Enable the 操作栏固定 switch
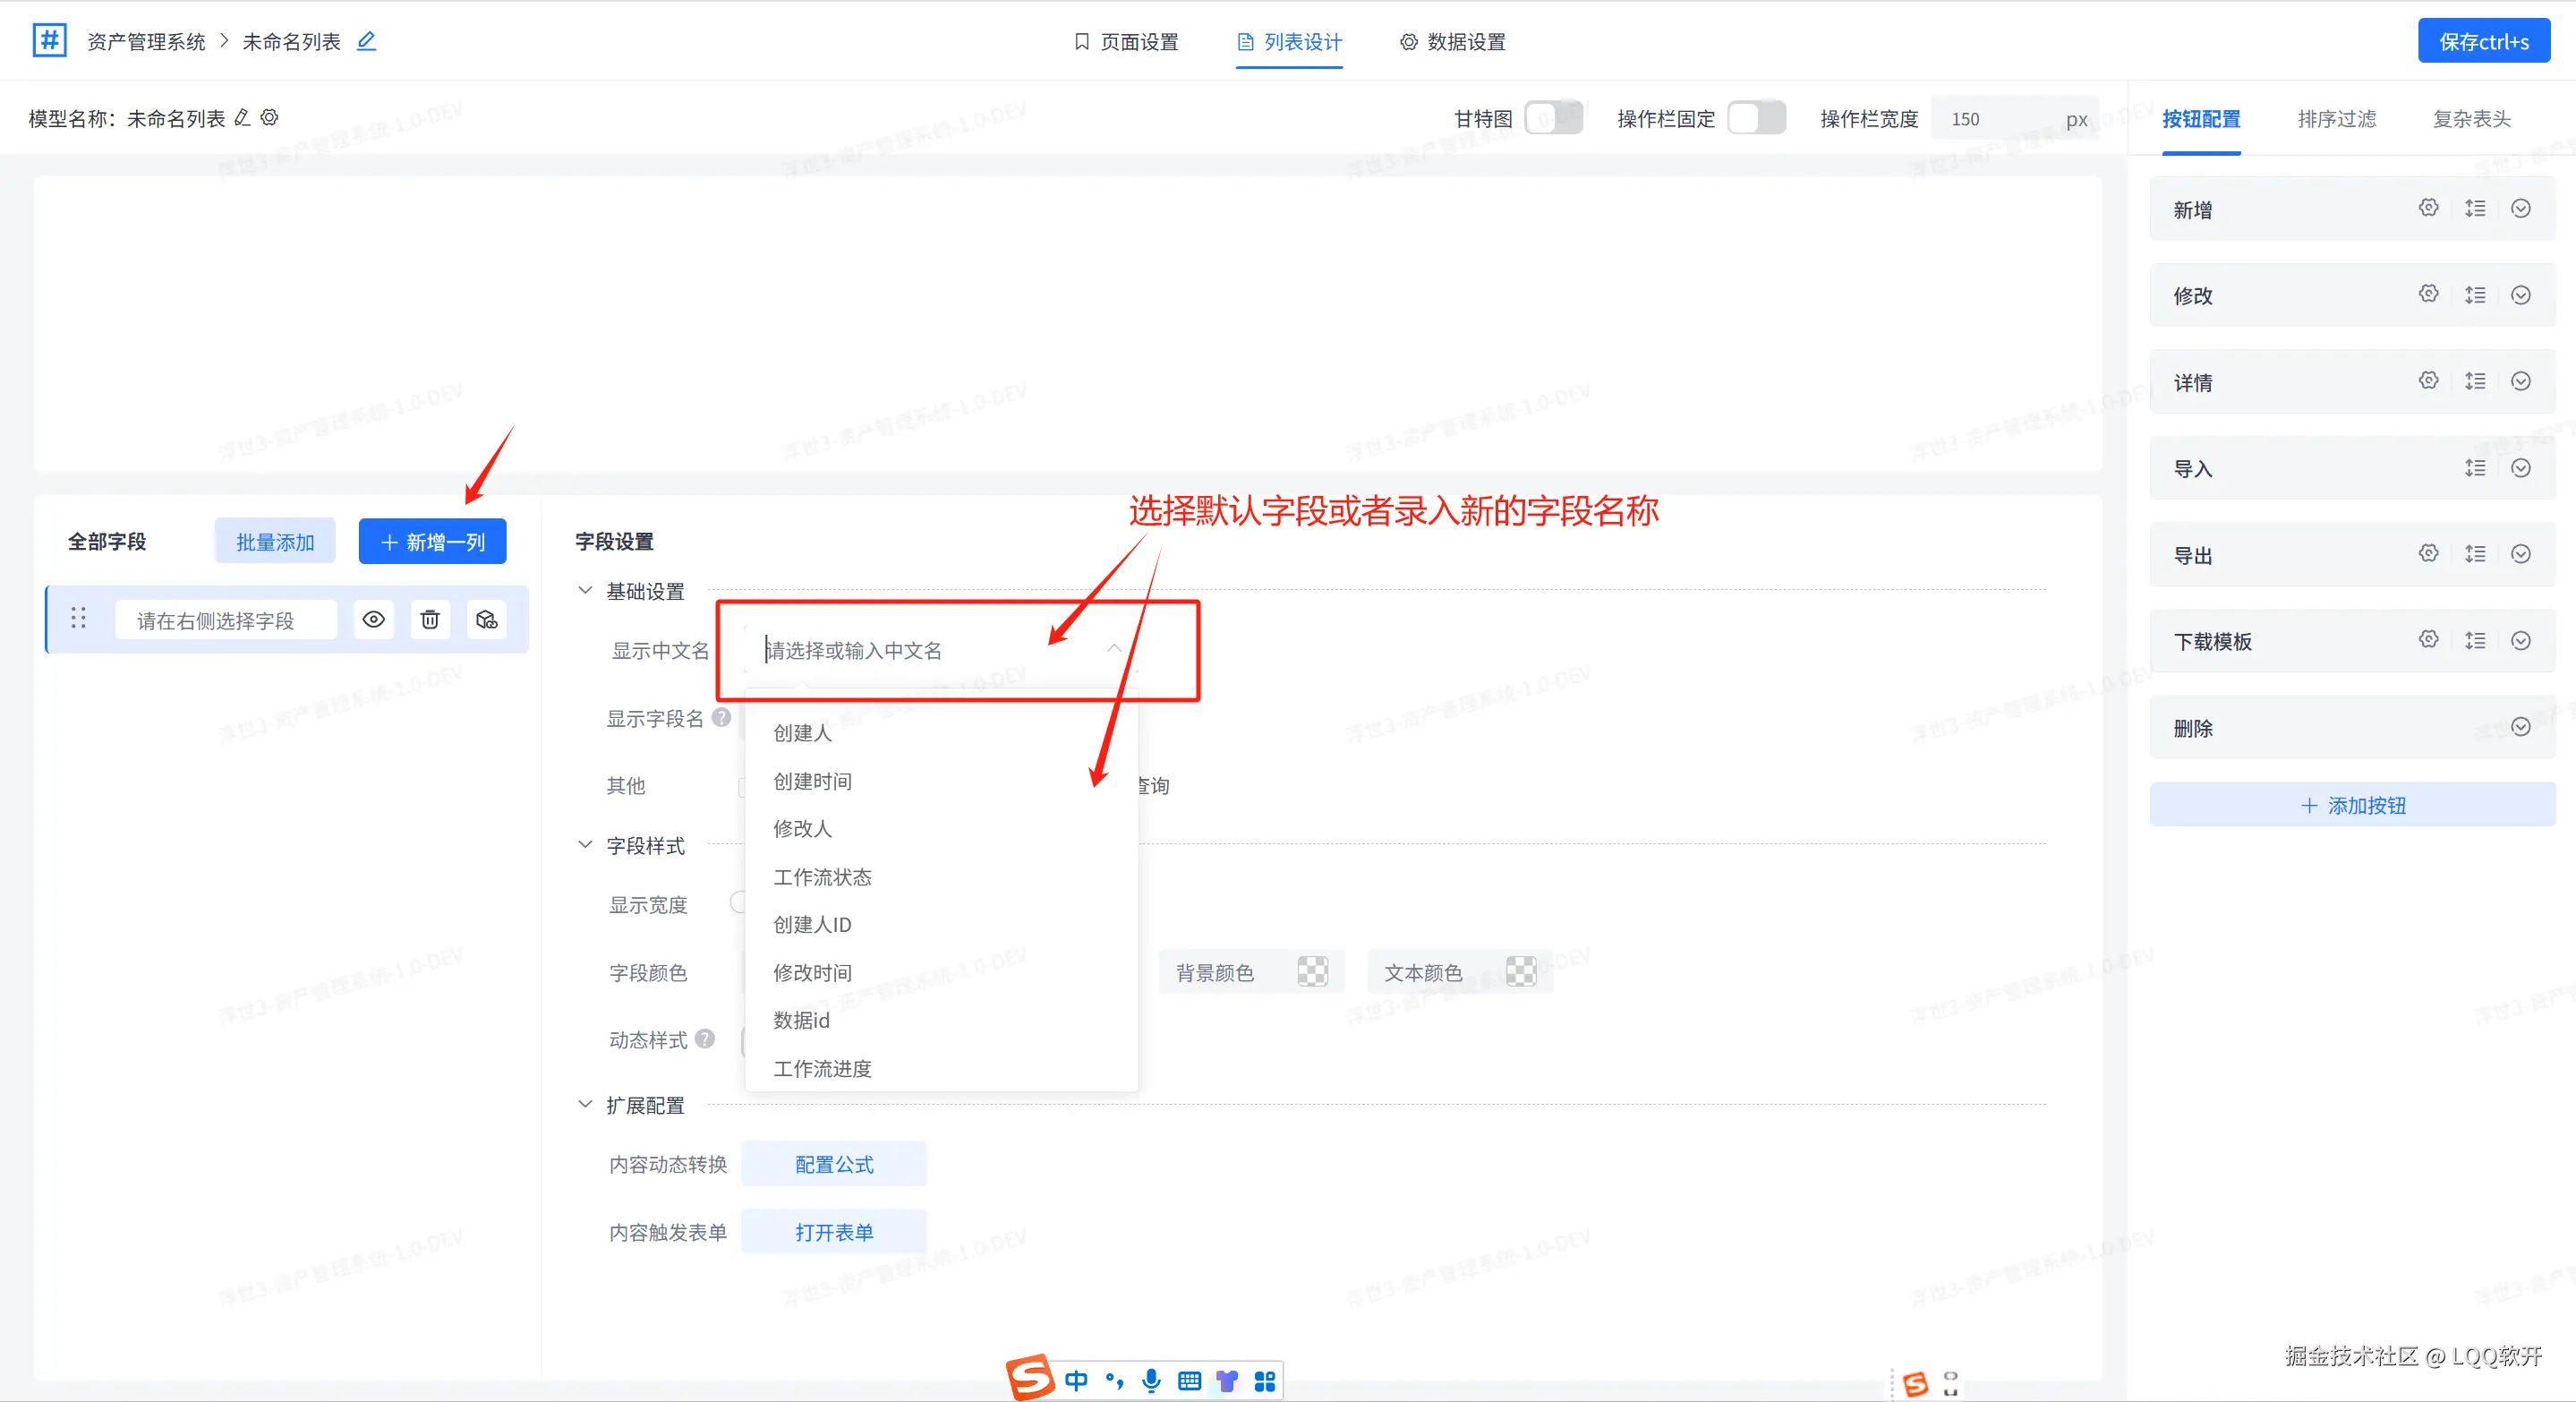The width and height of the screenshot is (2576, 1402). 1757,118
